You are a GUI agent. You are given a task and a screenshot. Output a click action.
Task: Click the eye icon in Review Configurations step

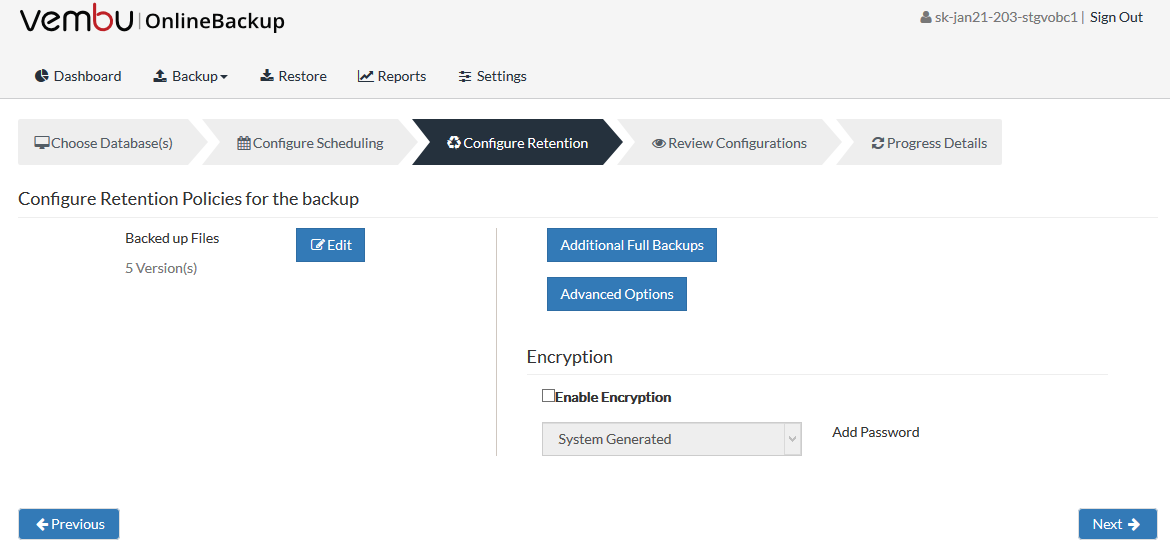659,143
